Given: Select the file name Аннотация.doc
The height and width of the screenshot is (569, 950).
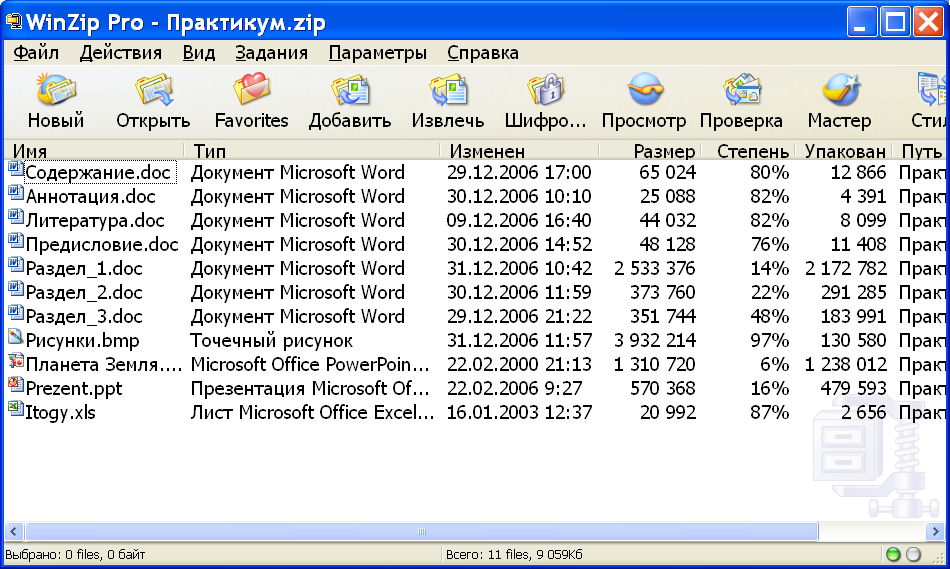Looking at the screenshot, I should (x=91, y=196).
